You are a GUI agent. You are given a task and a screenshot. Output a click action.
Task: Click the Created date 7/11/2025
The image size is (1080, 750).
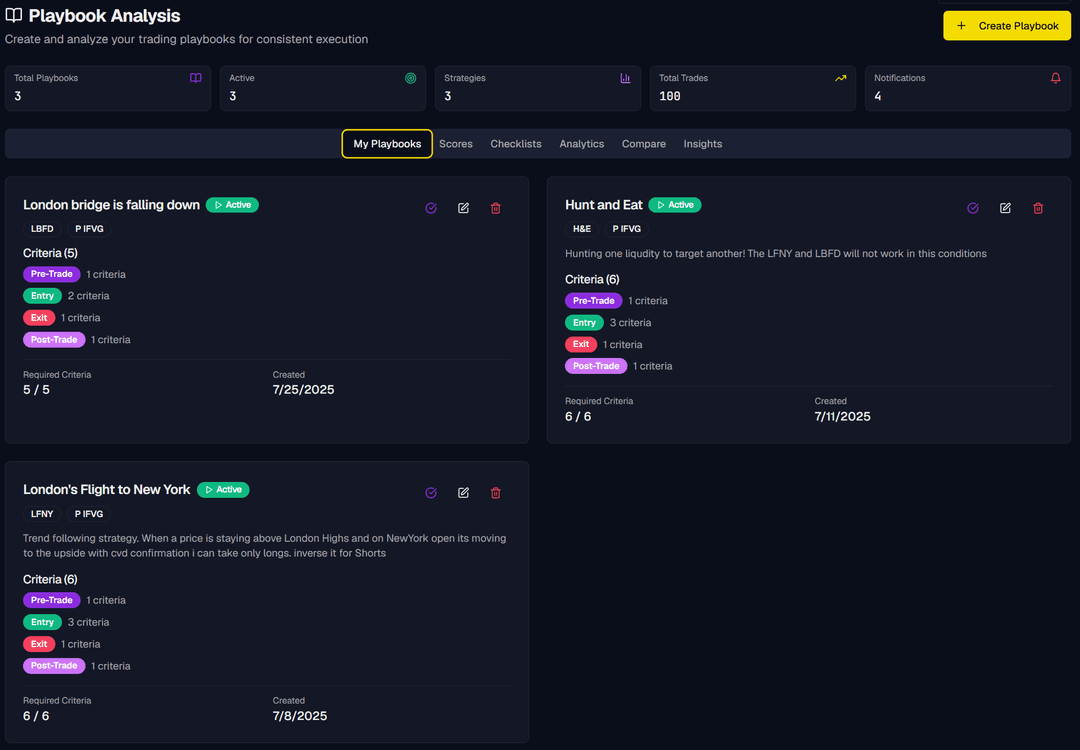point(842,417)
